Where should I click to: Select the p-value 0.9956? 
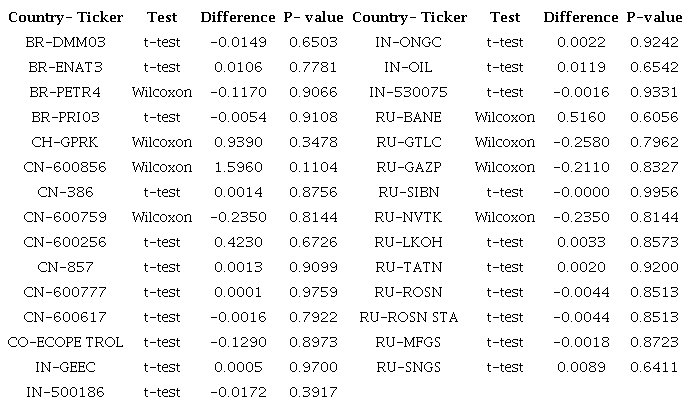click(651, 192)
